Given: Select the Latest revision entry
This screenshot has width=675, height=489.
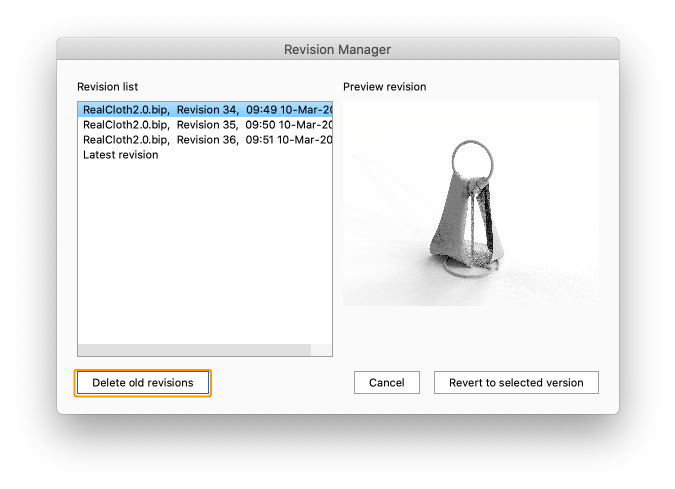Looking at the screenshot, I should [x=120, y=155].
